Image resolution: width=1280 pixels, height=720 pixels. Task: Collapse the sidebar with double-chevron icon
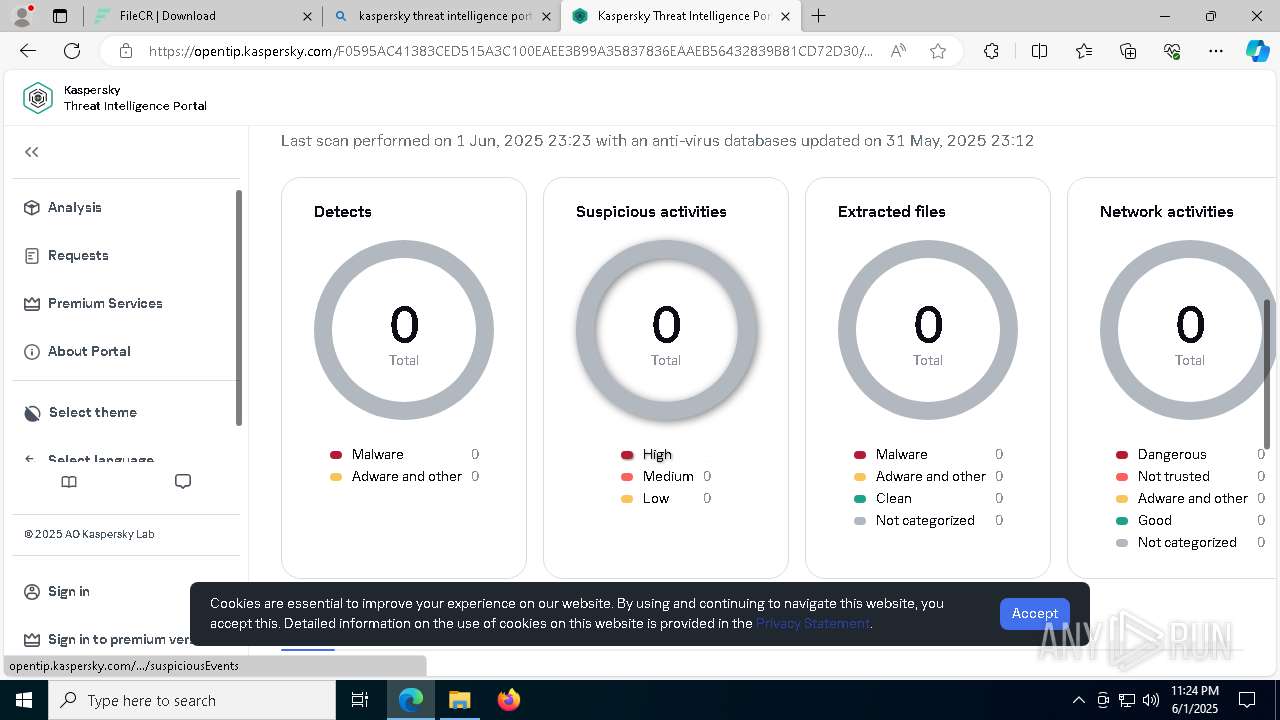(32, 152)
